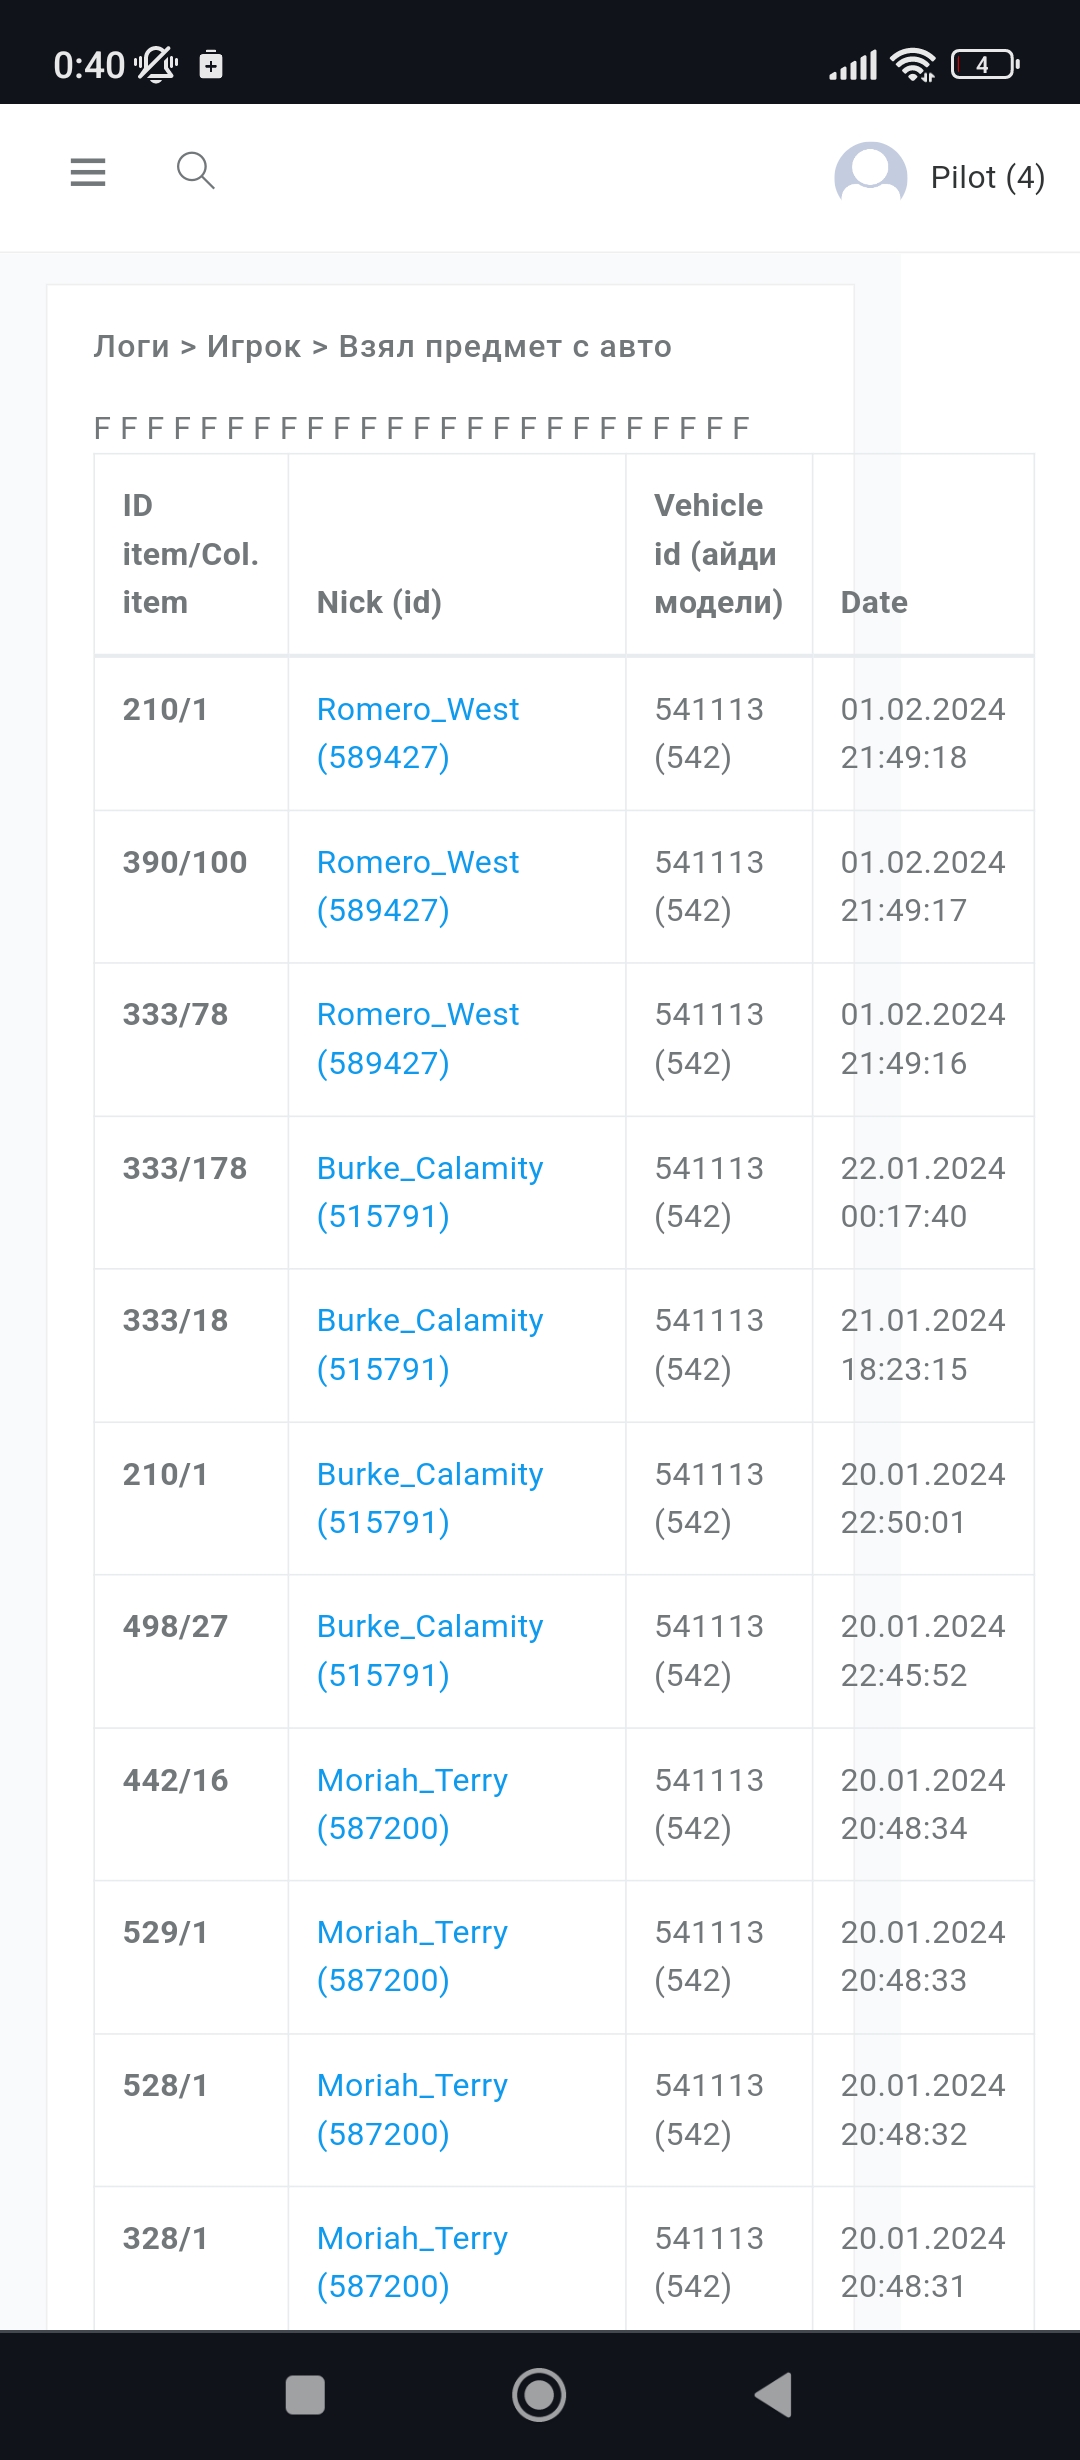Tap the search magnifier icon

click(195, 171)
